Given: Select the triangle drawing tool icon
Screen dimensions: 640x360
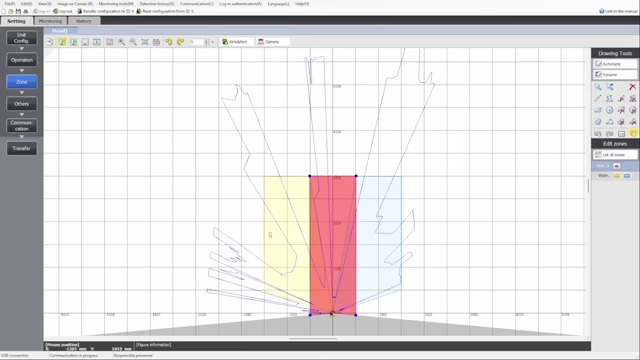Looking at the screenshot, I should [x=610, y=122].
